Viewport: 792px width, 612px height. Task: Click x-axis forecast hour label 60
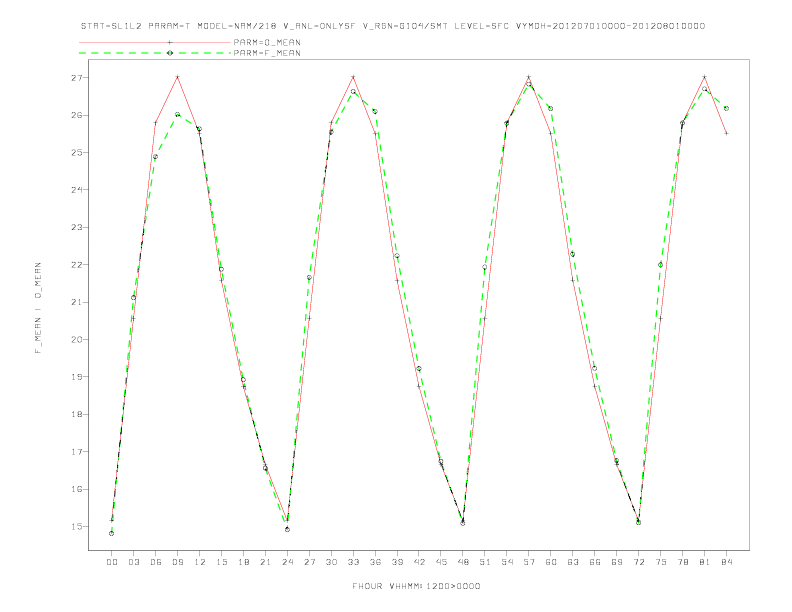(x=551, y=562)
